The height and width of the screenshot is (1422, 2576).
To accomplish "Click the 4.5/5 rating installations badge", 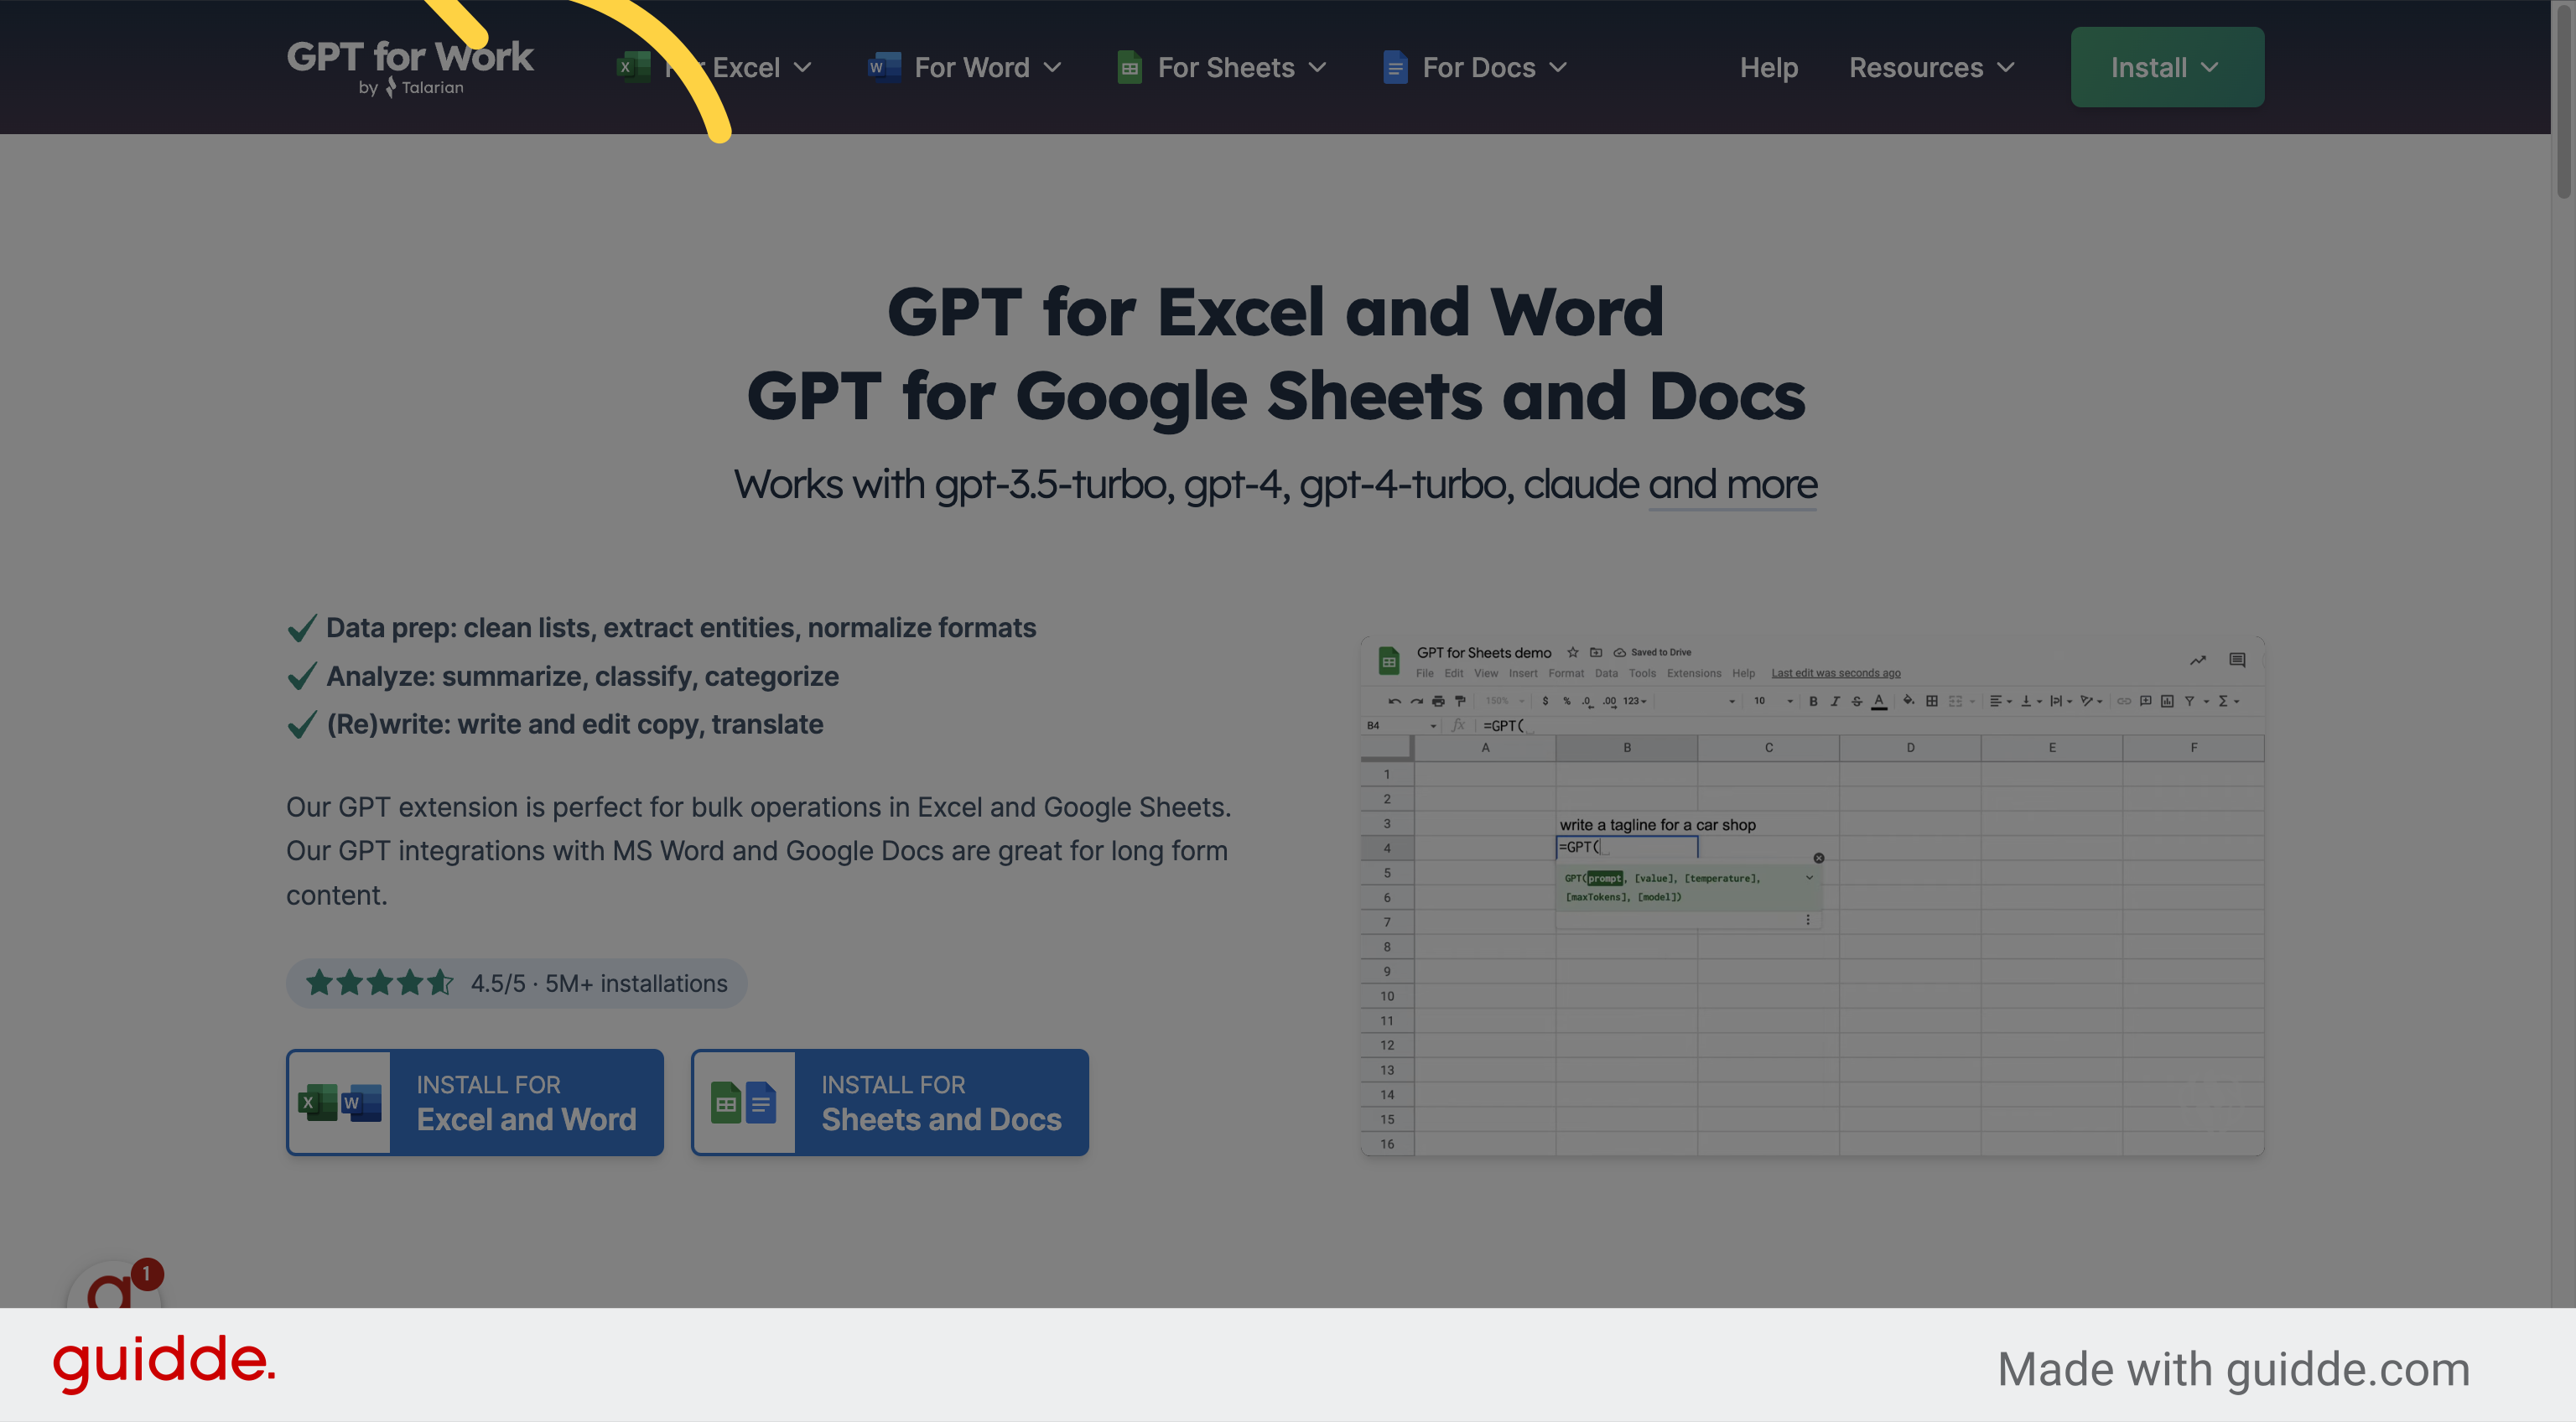I will click(516, 983).
